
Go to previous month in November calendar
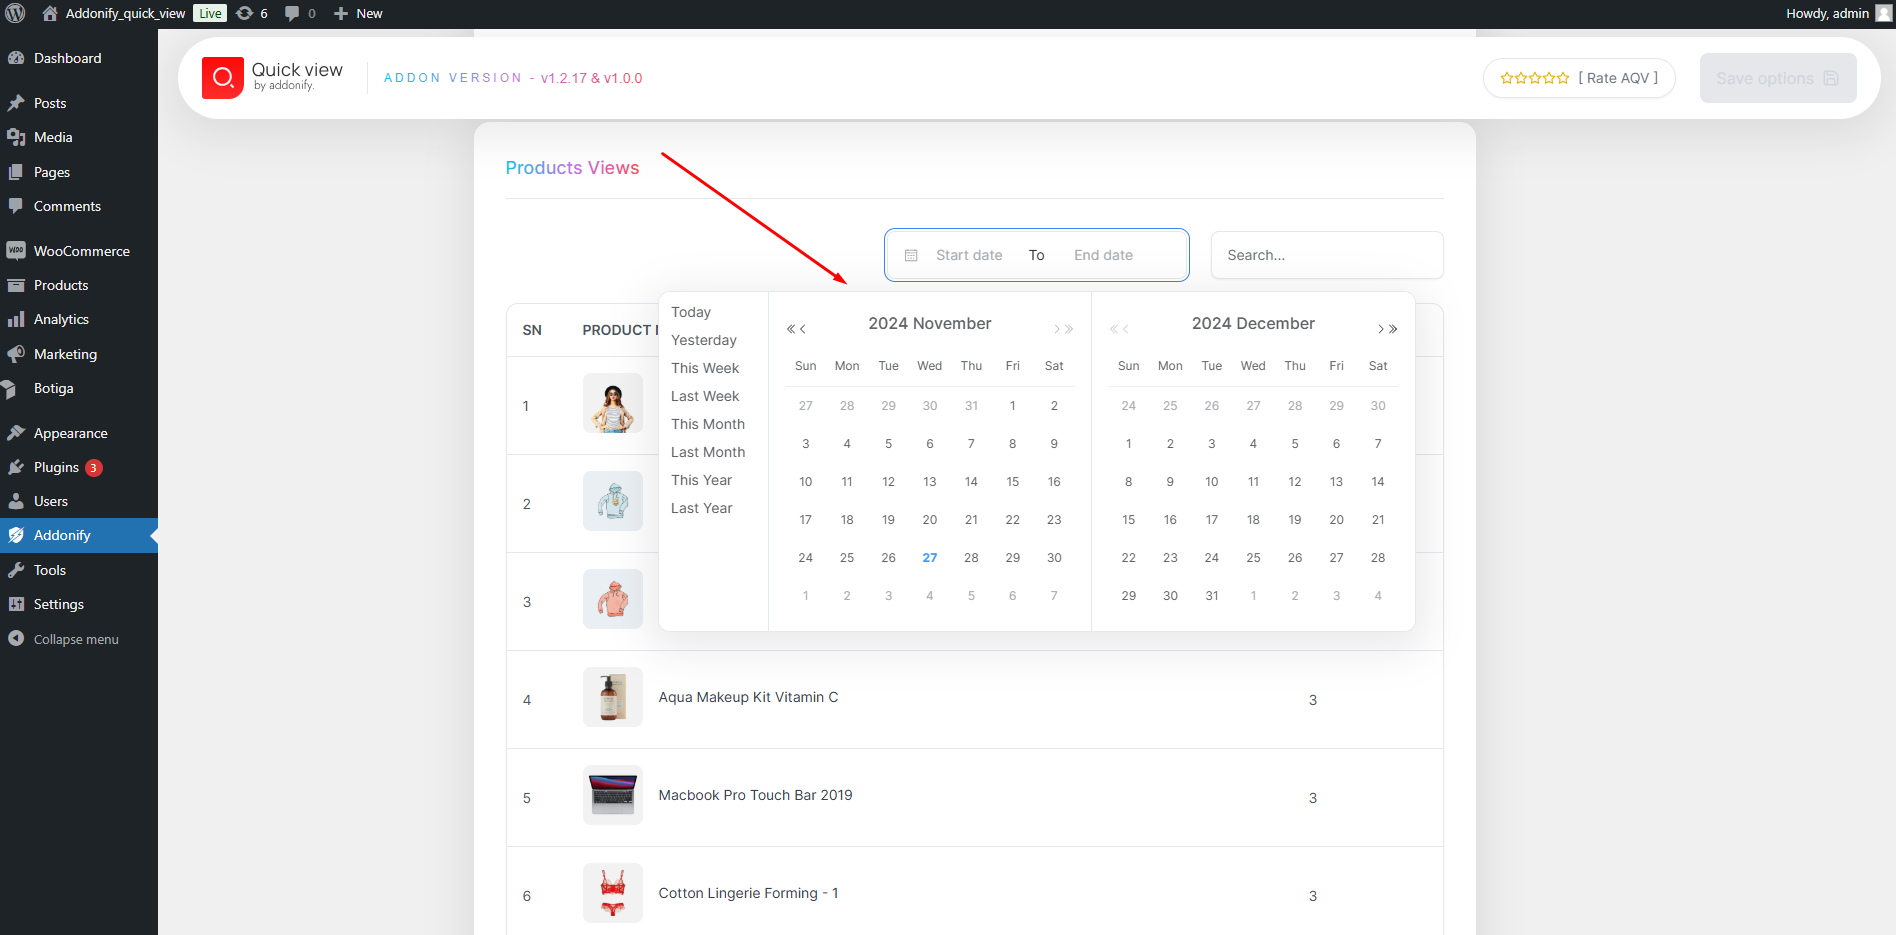click(x=803, y=329)
